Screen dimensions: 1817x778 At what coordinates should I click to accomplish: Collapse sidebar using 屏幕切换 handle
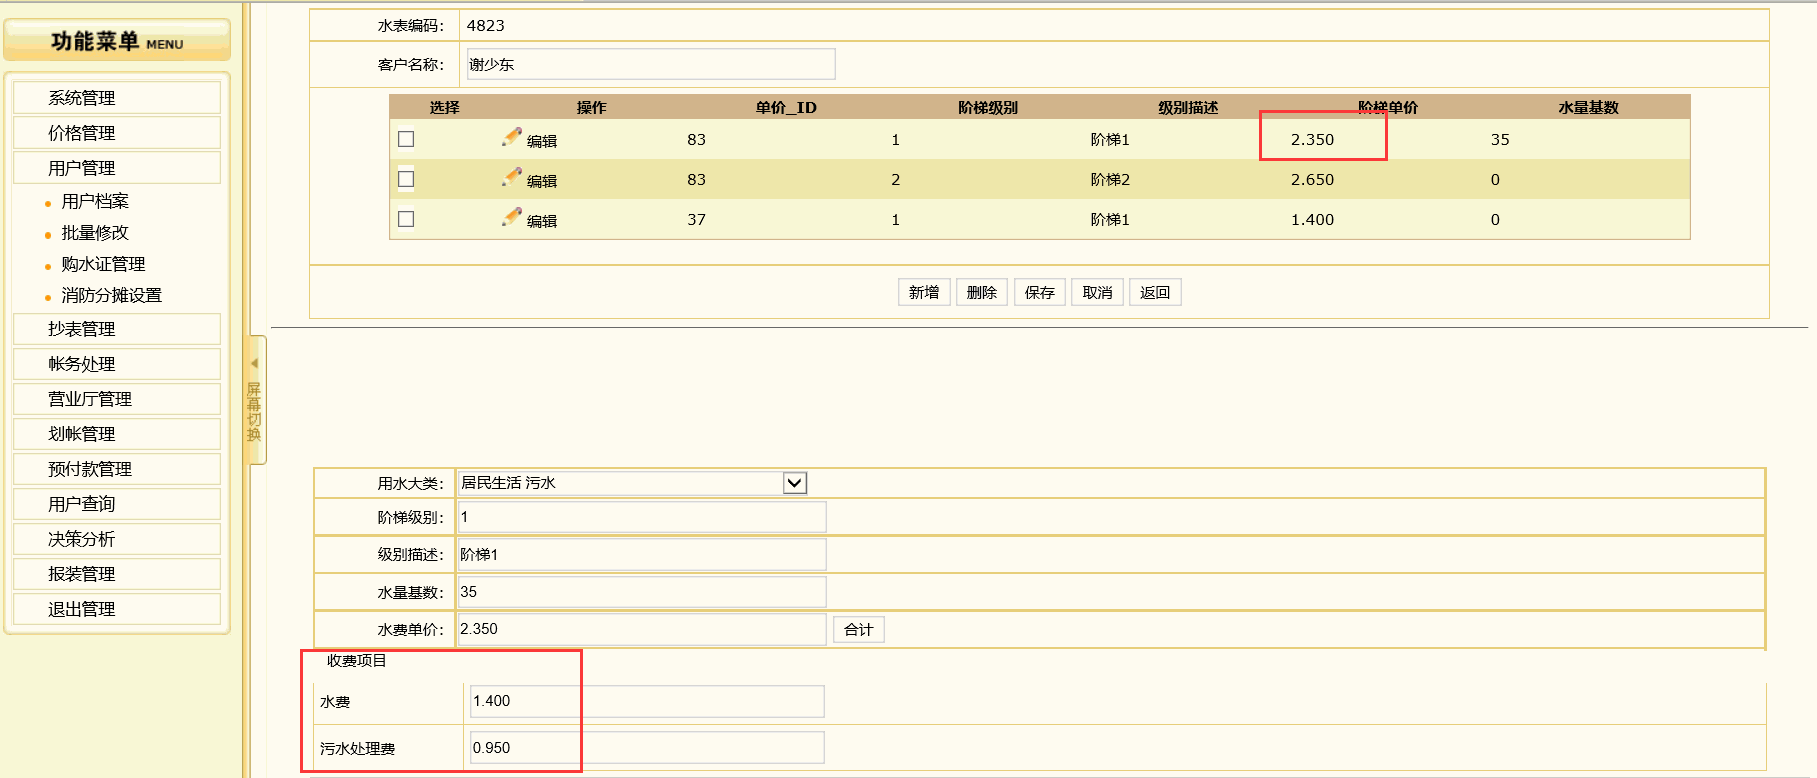(x=255, y=400)
